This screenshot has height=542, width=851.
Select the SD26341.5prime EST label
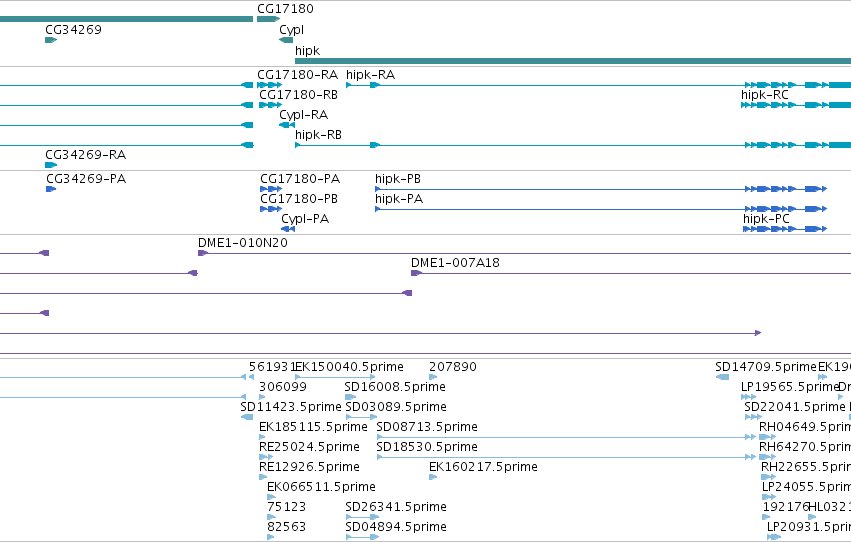396,508
